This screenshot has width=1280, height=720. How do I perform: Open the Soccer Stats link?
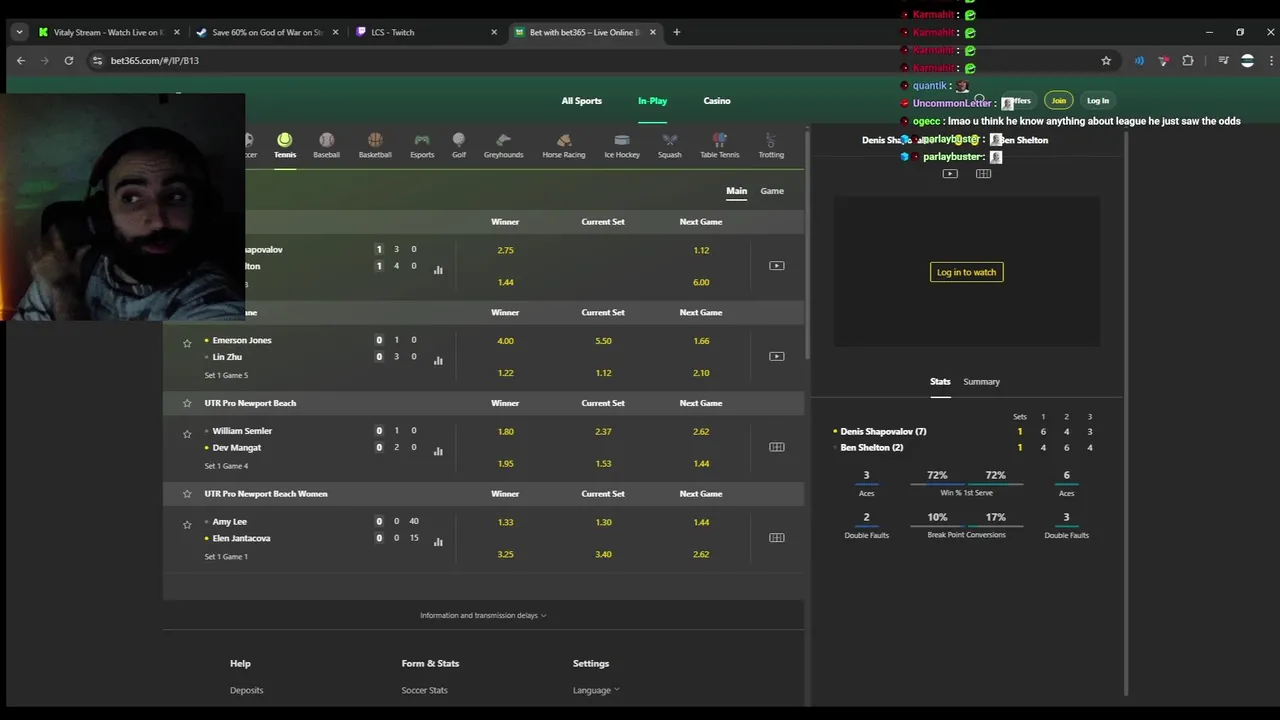pos(424,690)
